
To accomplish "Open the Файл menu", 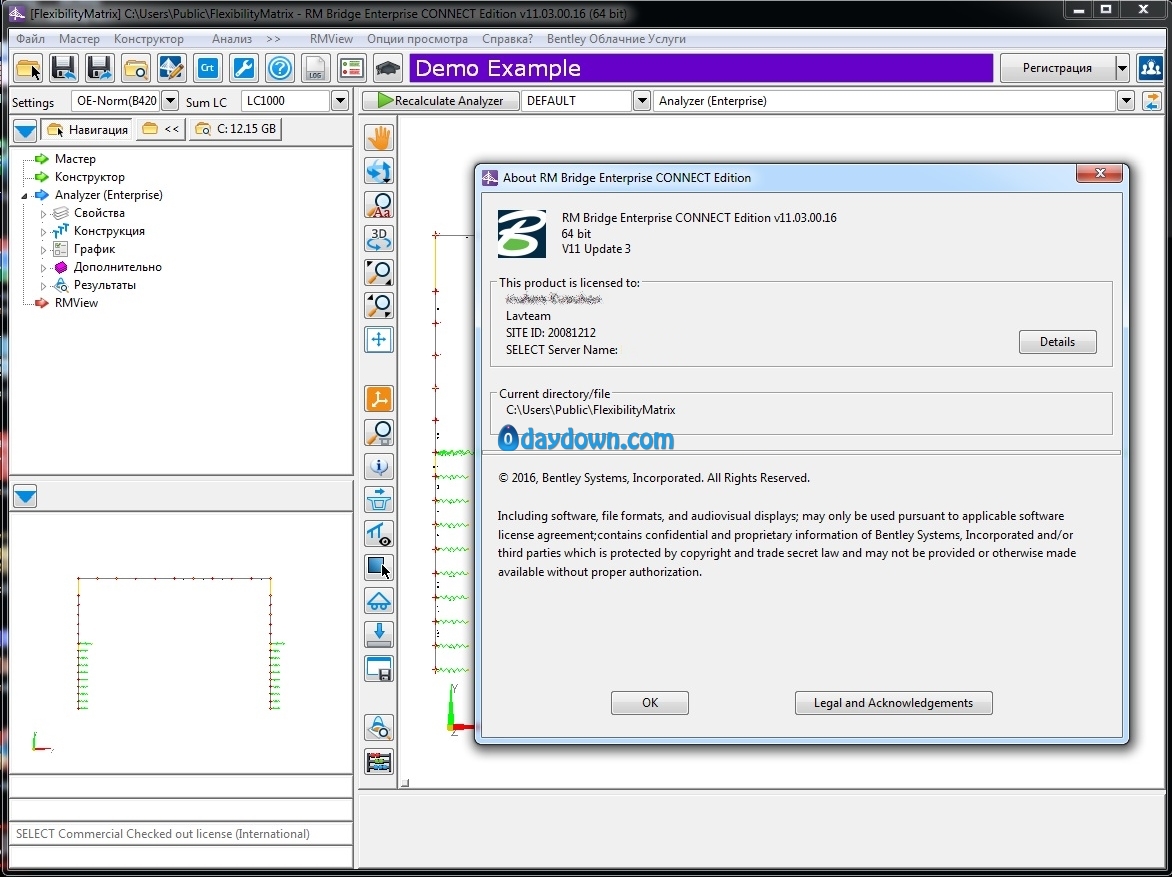I will (x=31, y=39).
